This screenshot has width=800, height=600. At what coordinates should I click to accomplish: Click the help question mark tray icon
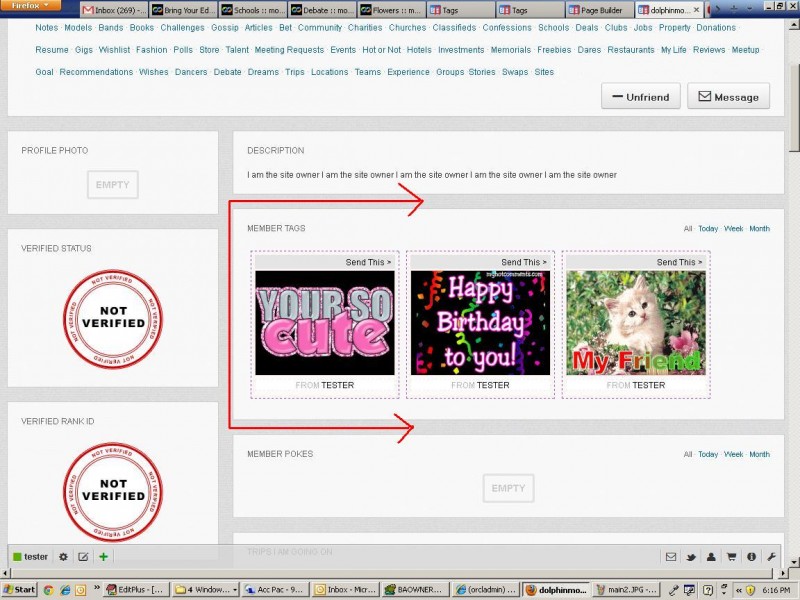click(708, 590)
